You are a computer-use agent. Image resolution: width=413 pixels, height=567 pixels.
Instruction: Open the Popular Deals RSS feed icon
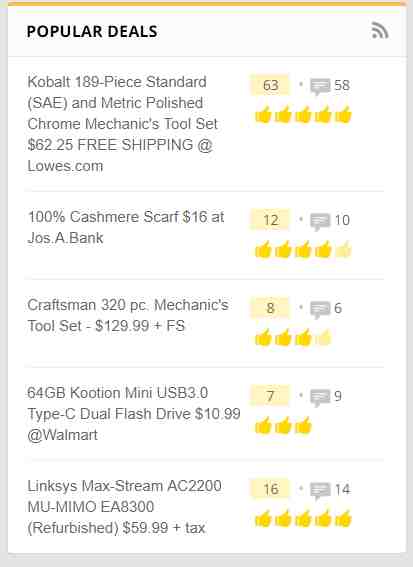[x=380, y=30]
